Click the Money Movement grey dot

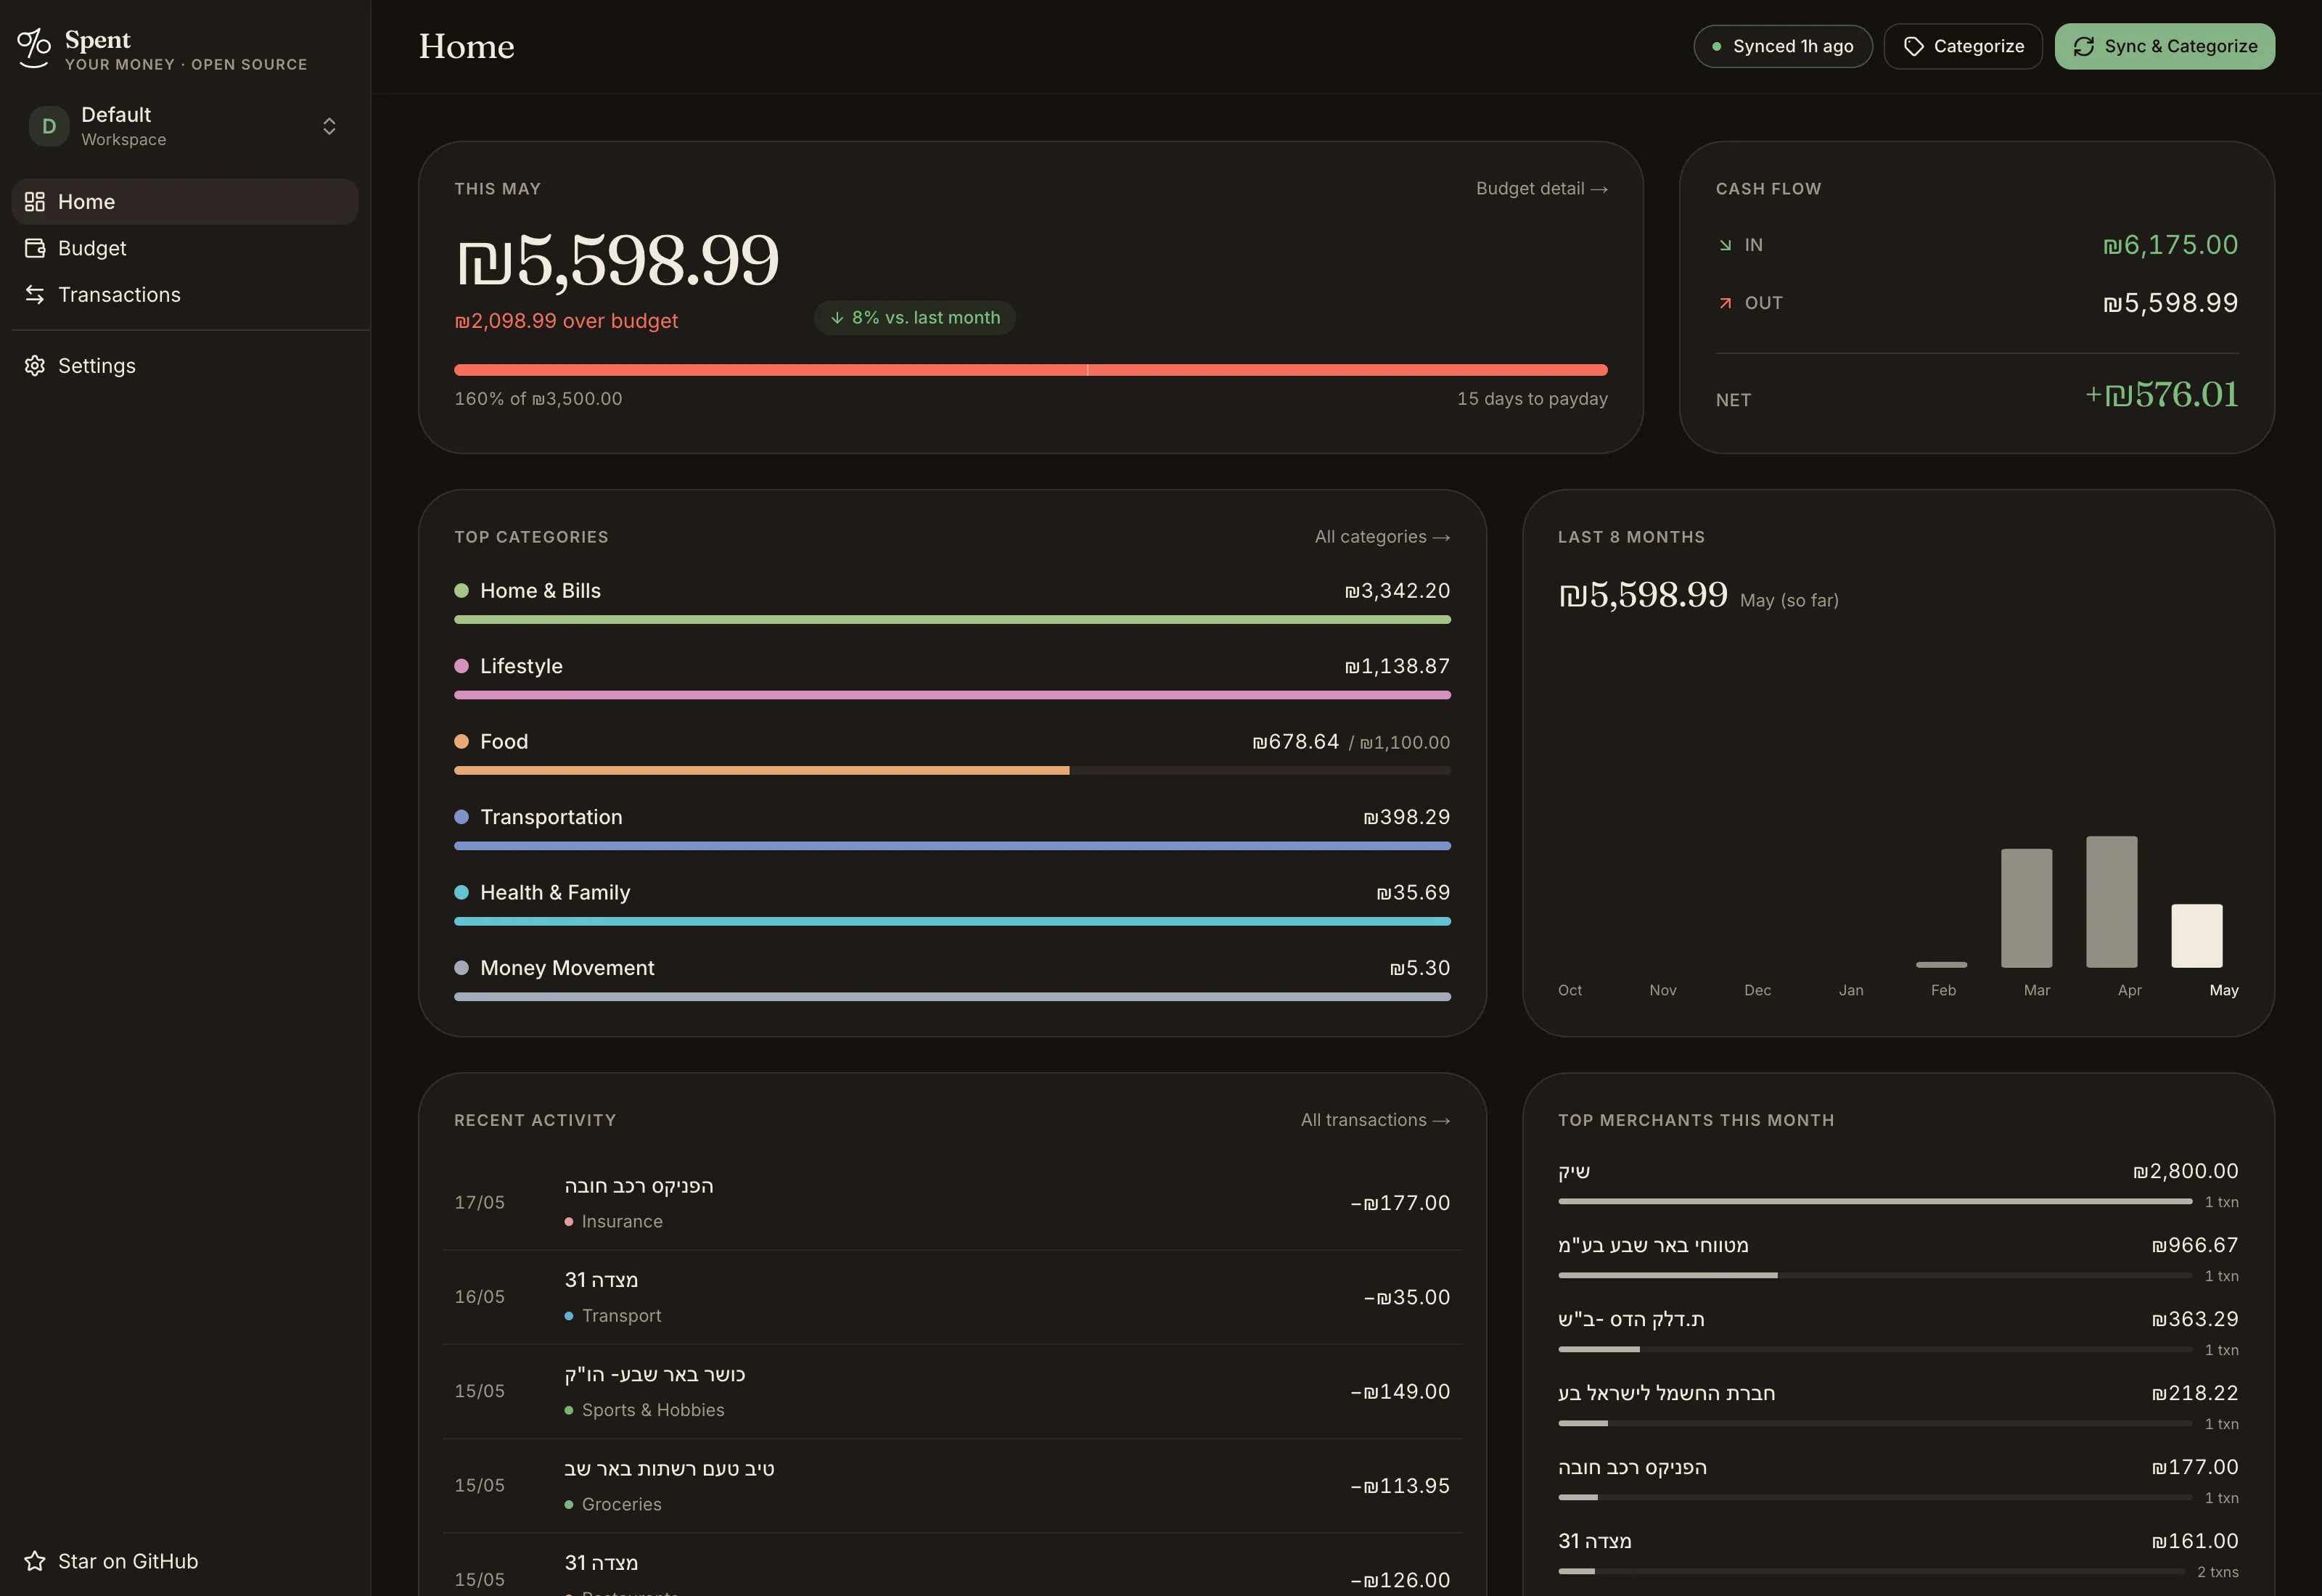coord(461,968)
